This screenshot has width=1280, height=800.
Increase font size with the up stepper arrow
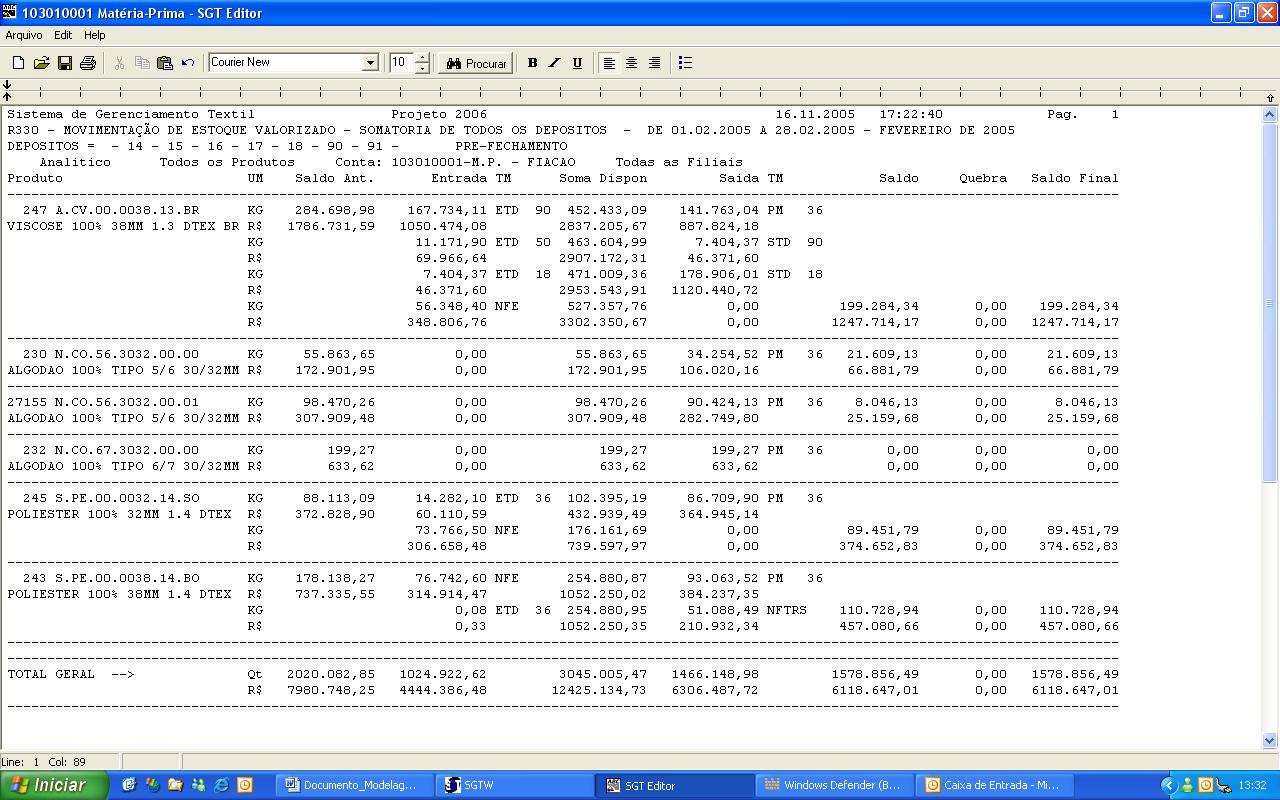(x=422, y=58)
